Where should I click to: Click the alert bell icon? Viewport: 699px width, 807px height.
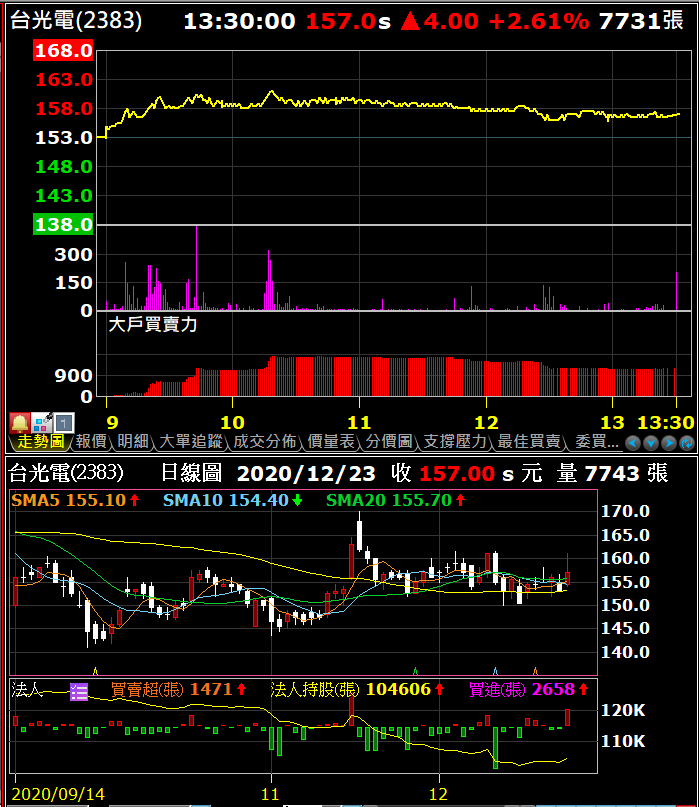pyautogui.click(x=19, y=422)
